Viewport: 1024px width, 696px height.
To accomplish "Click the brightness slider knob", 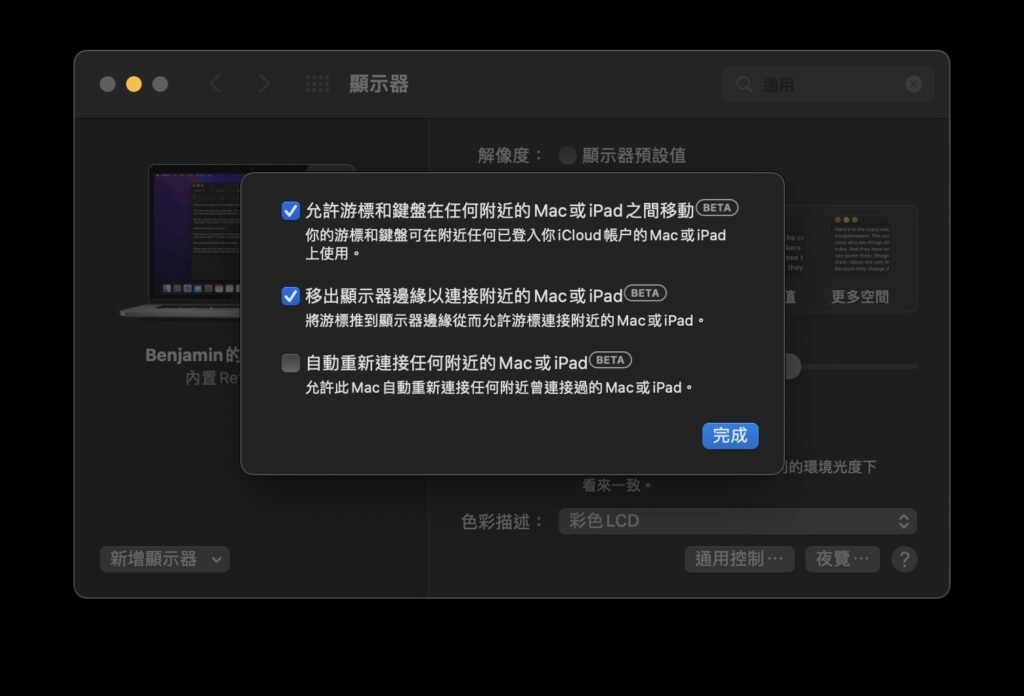I will 791,367.
